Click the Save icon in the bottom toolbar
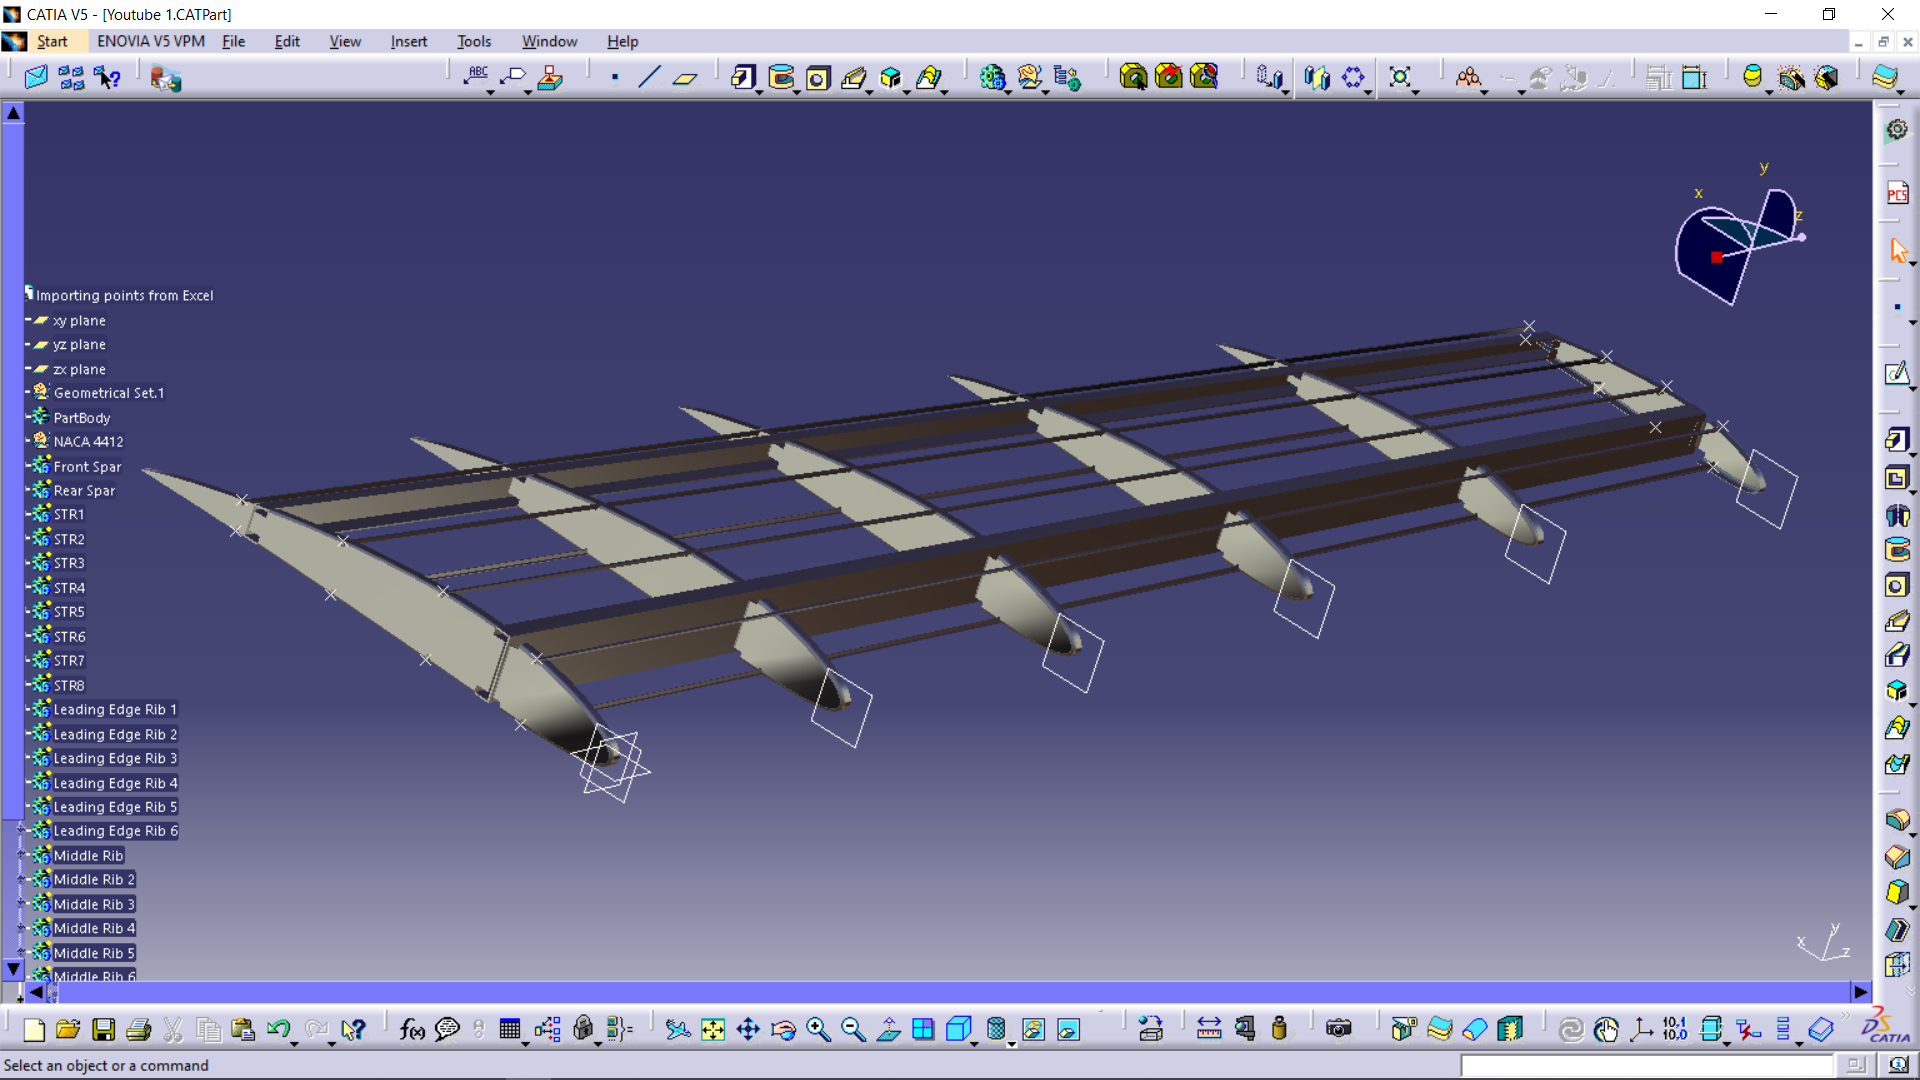Viewport: 1920px width, 1080px height. click(x=103, y=1029)
